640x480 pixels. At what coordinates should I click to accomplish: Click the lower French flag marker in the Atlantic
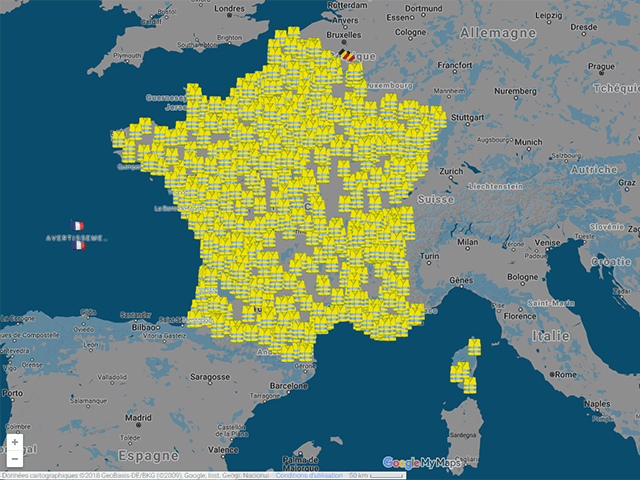click(79, 245)
